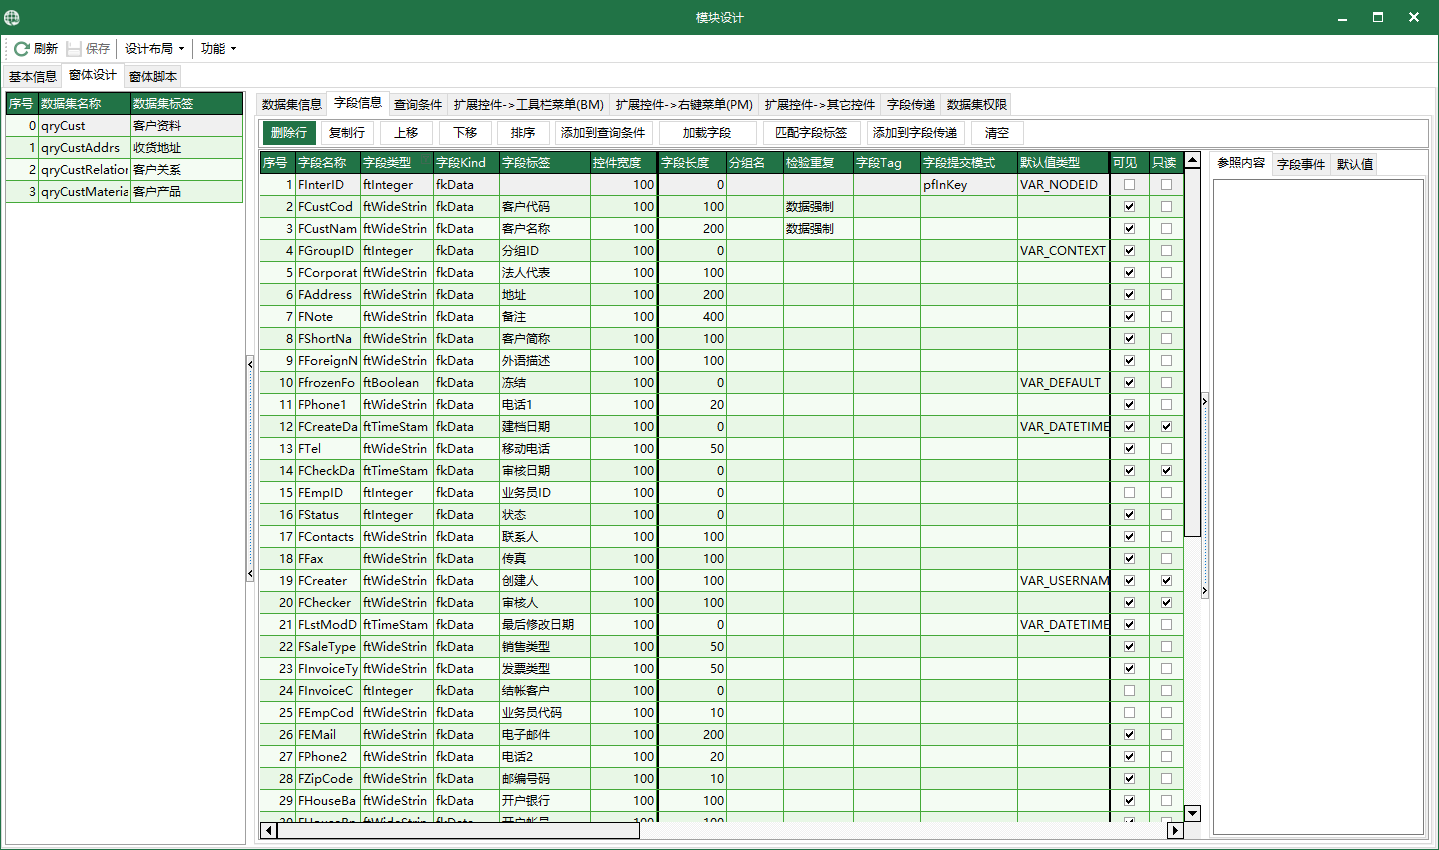Open the 扩展控件->工具栏菜单(BM) tab
The width and height of the screenshot is (1439, 850).
529,104
